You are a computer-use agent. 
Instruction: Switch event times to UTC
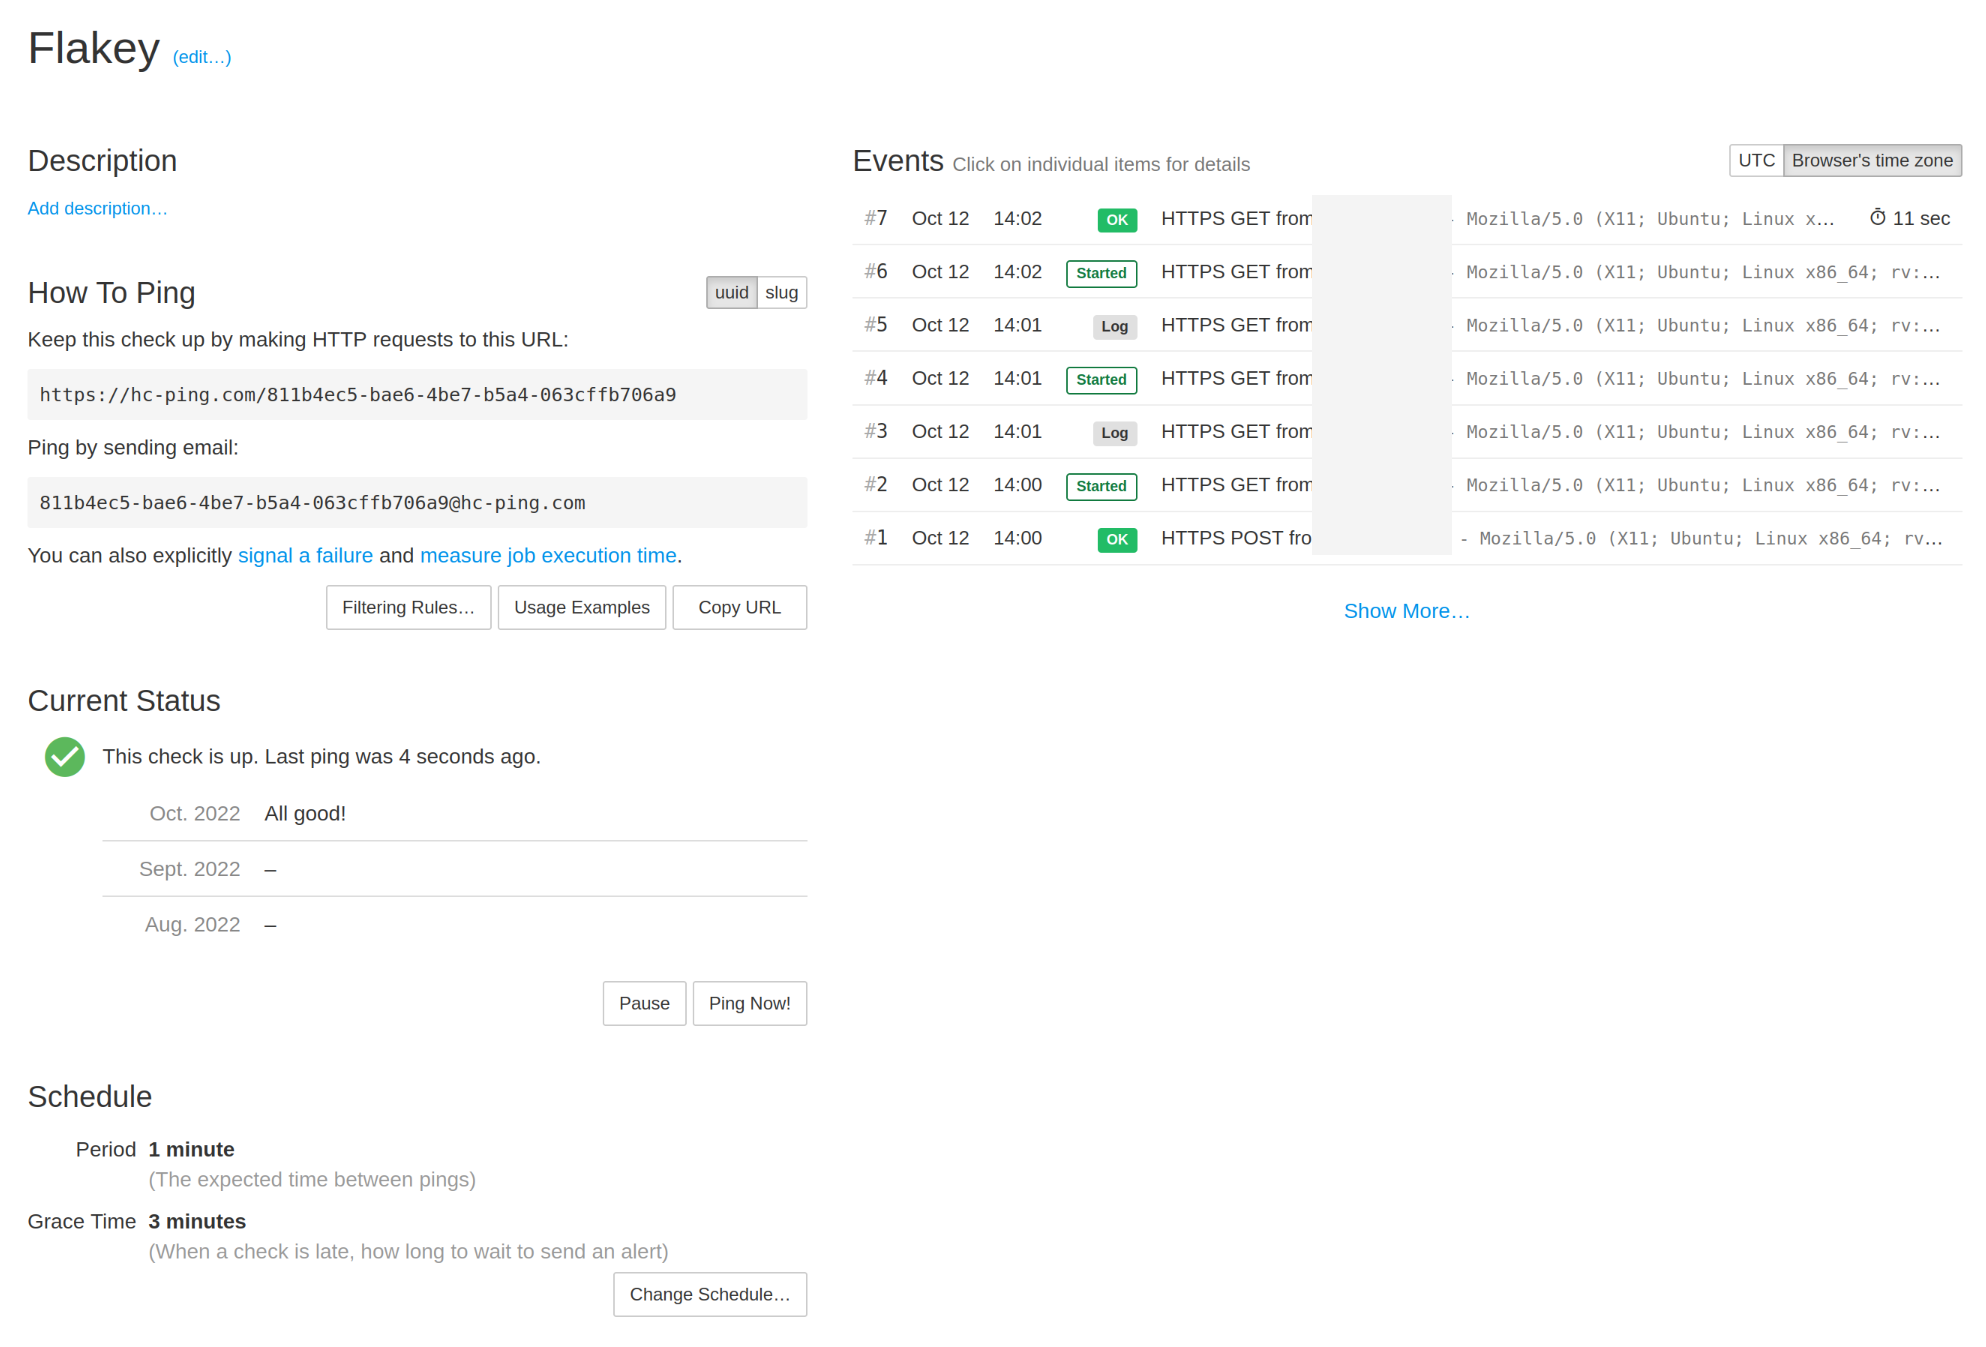pyautogui.click(x=1755, y=161)
